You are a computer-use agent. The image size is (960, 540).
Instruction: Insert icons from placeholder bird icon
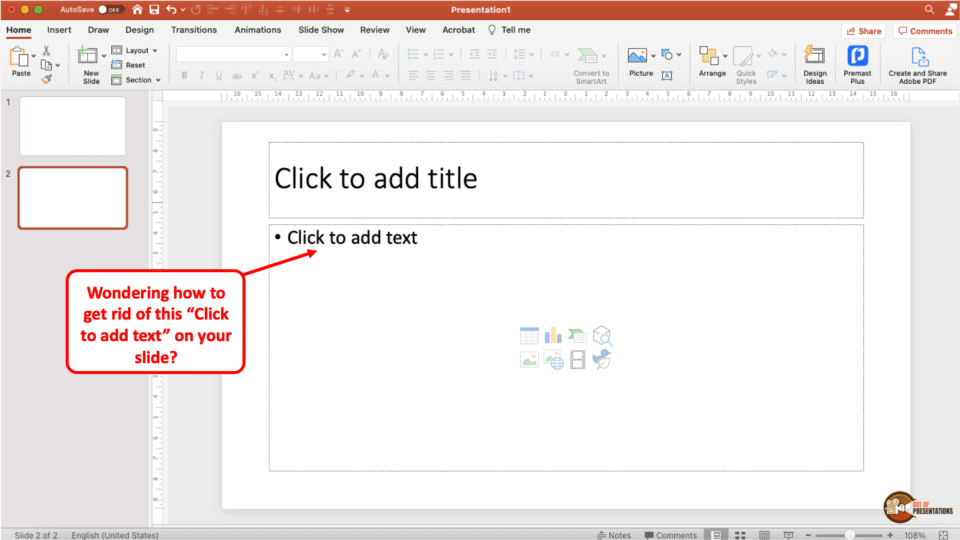(602, 360)
